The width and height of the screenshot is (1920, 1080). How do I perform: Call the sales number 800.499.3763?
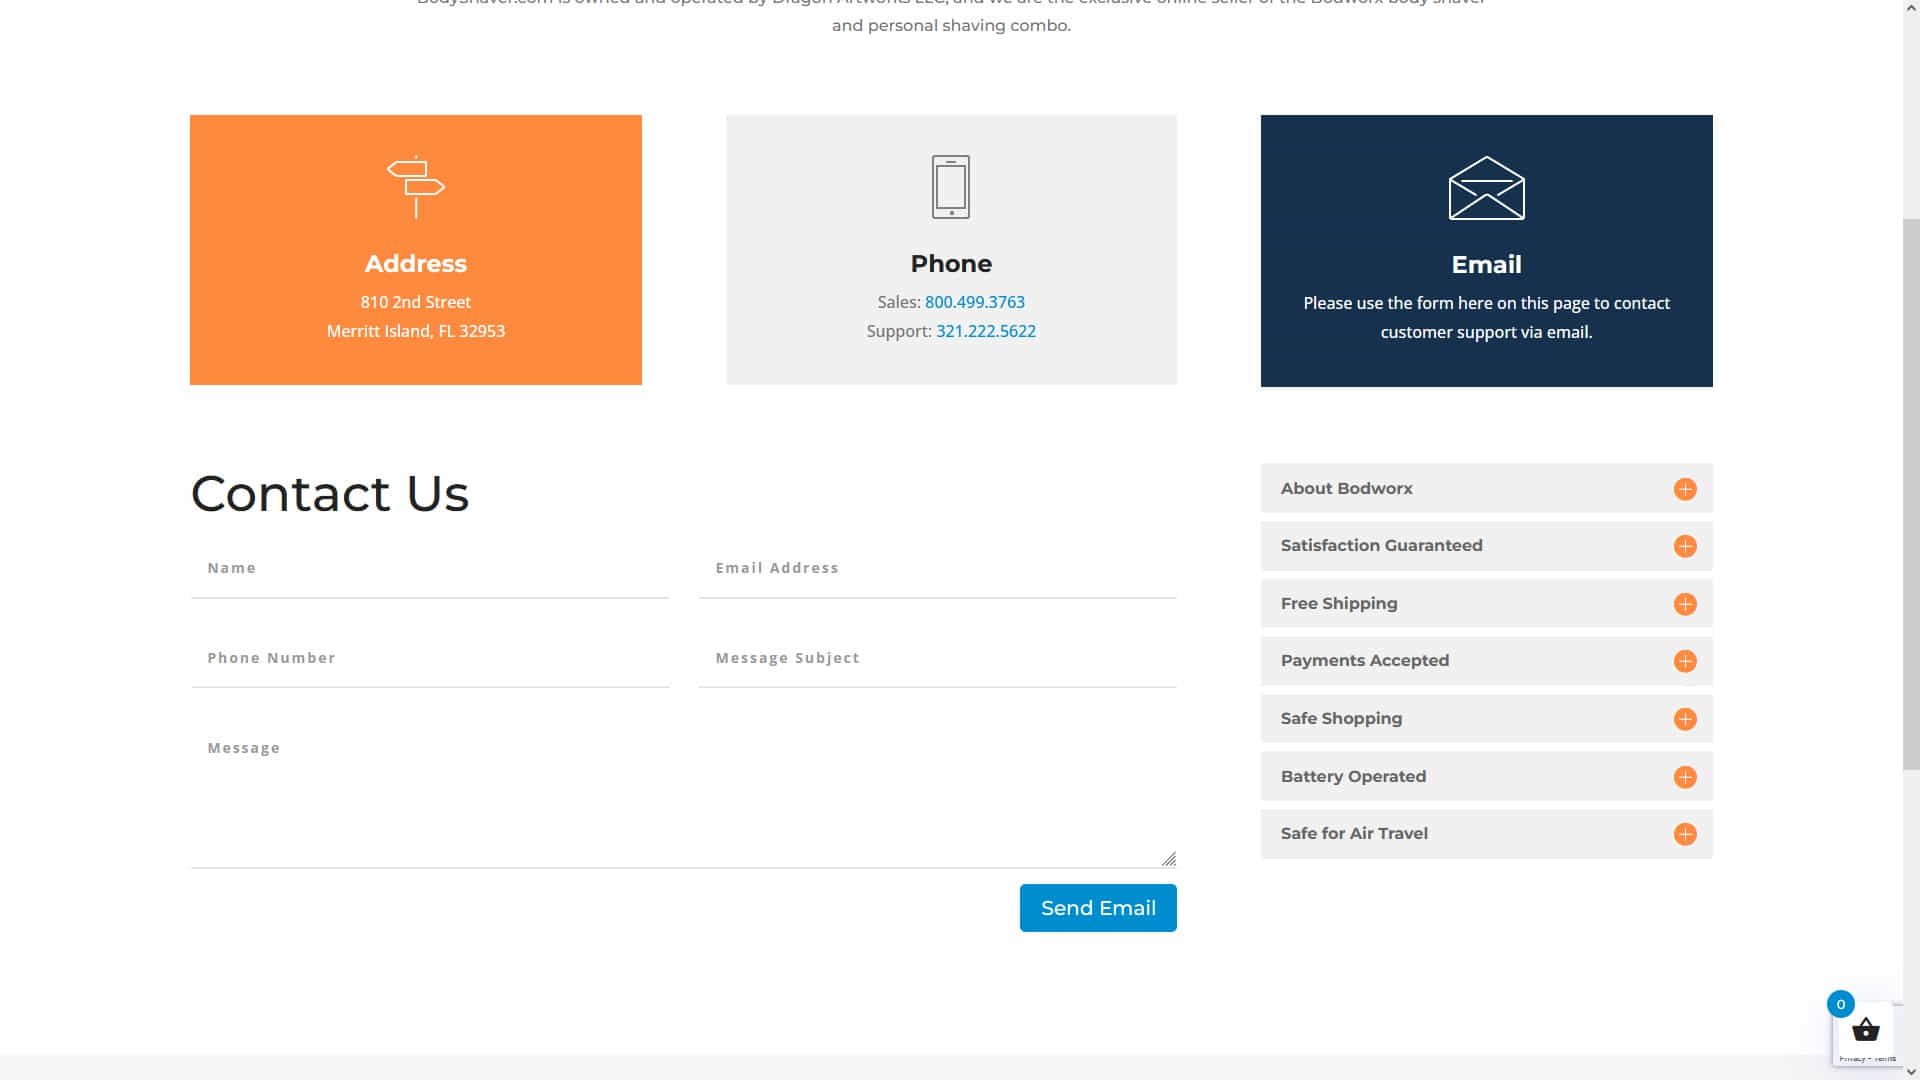tap(974, 302)
